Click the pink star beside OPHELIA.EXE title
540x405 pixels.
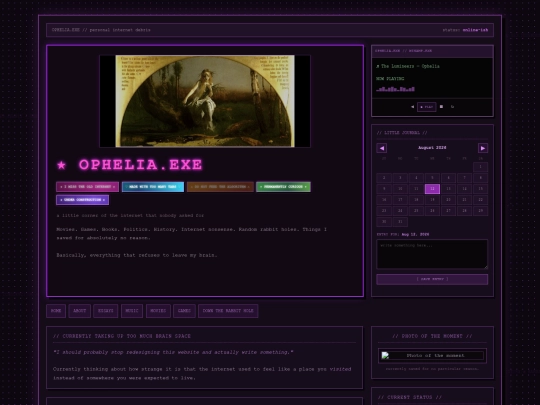(61, 165)
